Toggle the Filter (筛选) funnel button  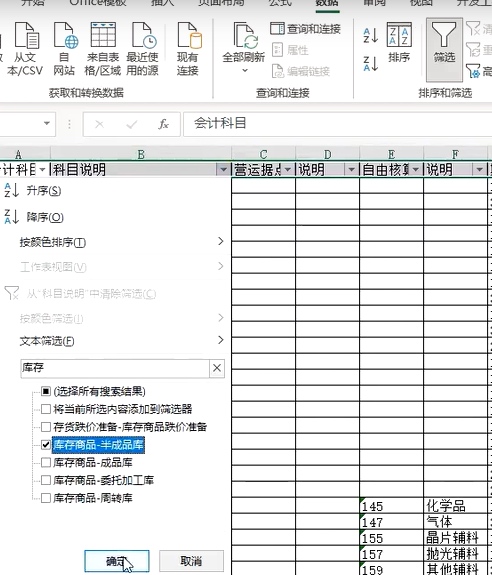444,49
